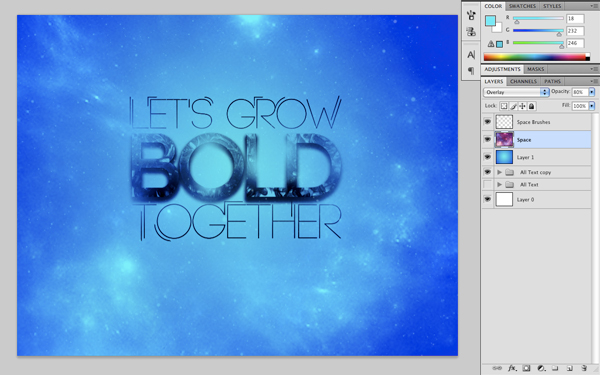This screenshot has height=375, width=600.
Task: Open the Adjustments panel options menu
Action: click(594, 69)
